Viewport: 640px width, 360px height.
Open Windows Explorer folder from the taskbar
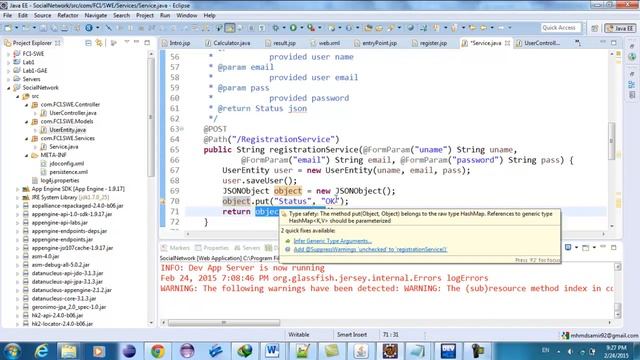point(69,351)
